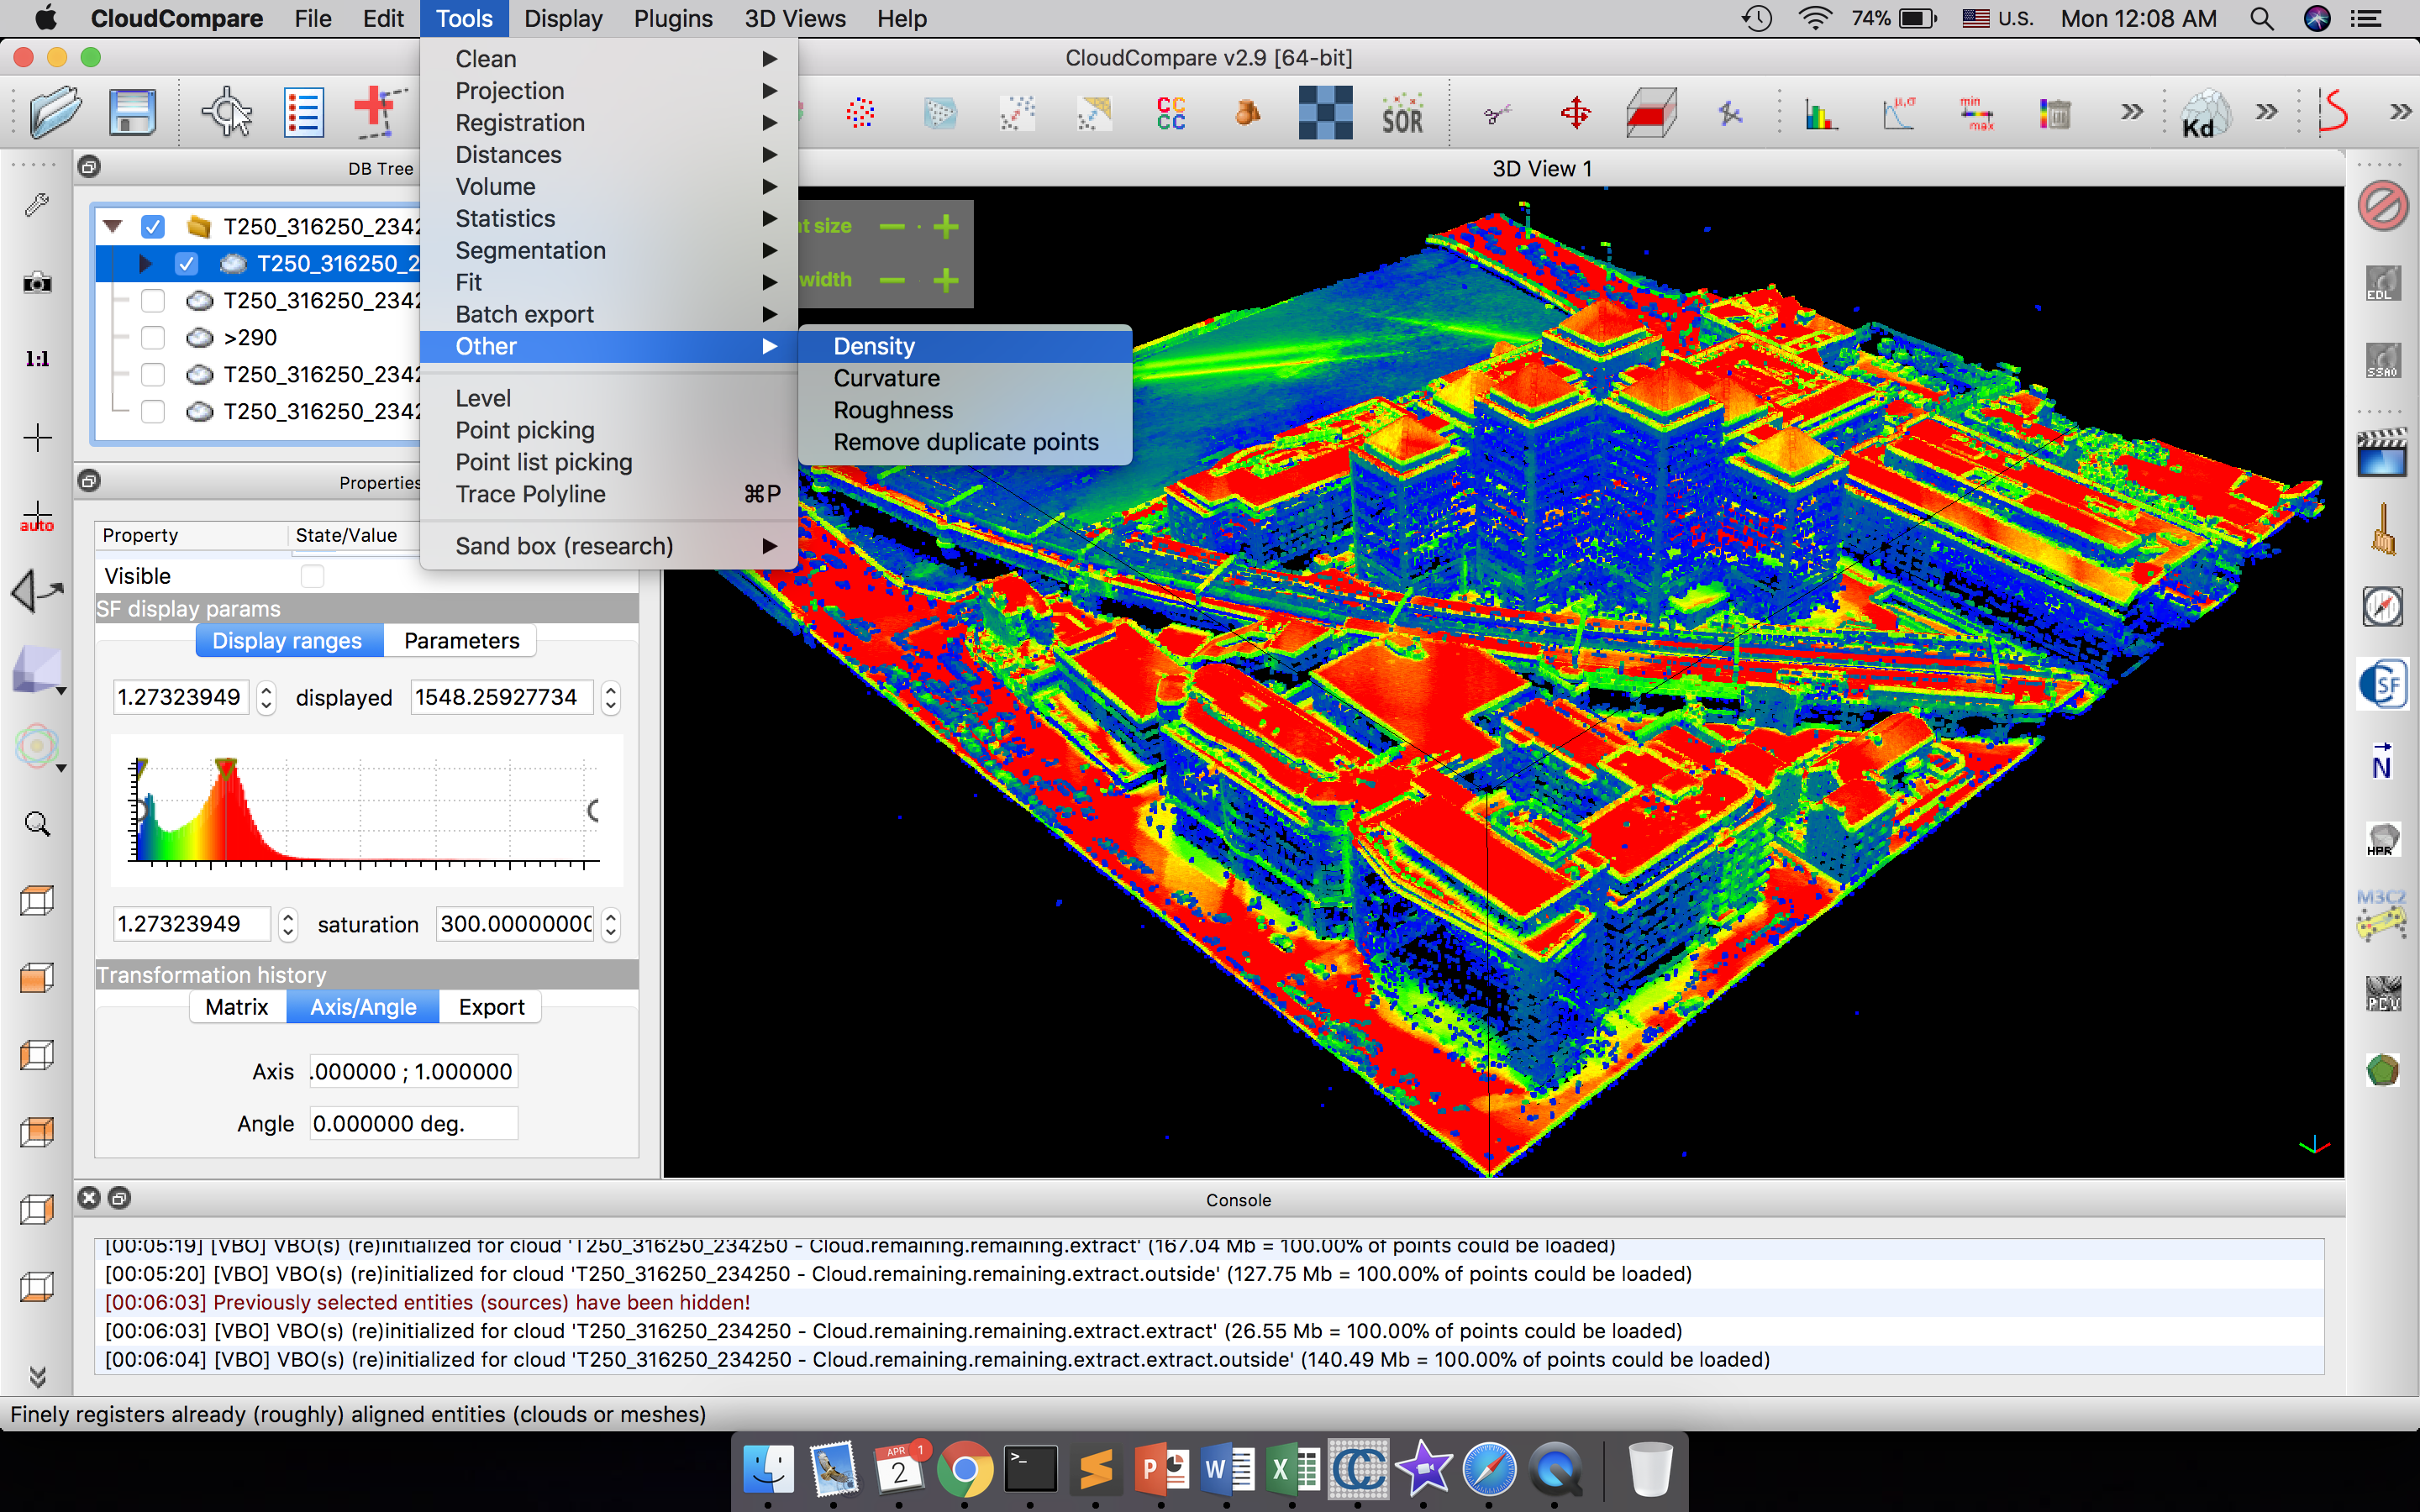Click the saturation maximum value field
Image resolution: width=2420 pixels, height=1512 pixels.
[x=516, y=924]
